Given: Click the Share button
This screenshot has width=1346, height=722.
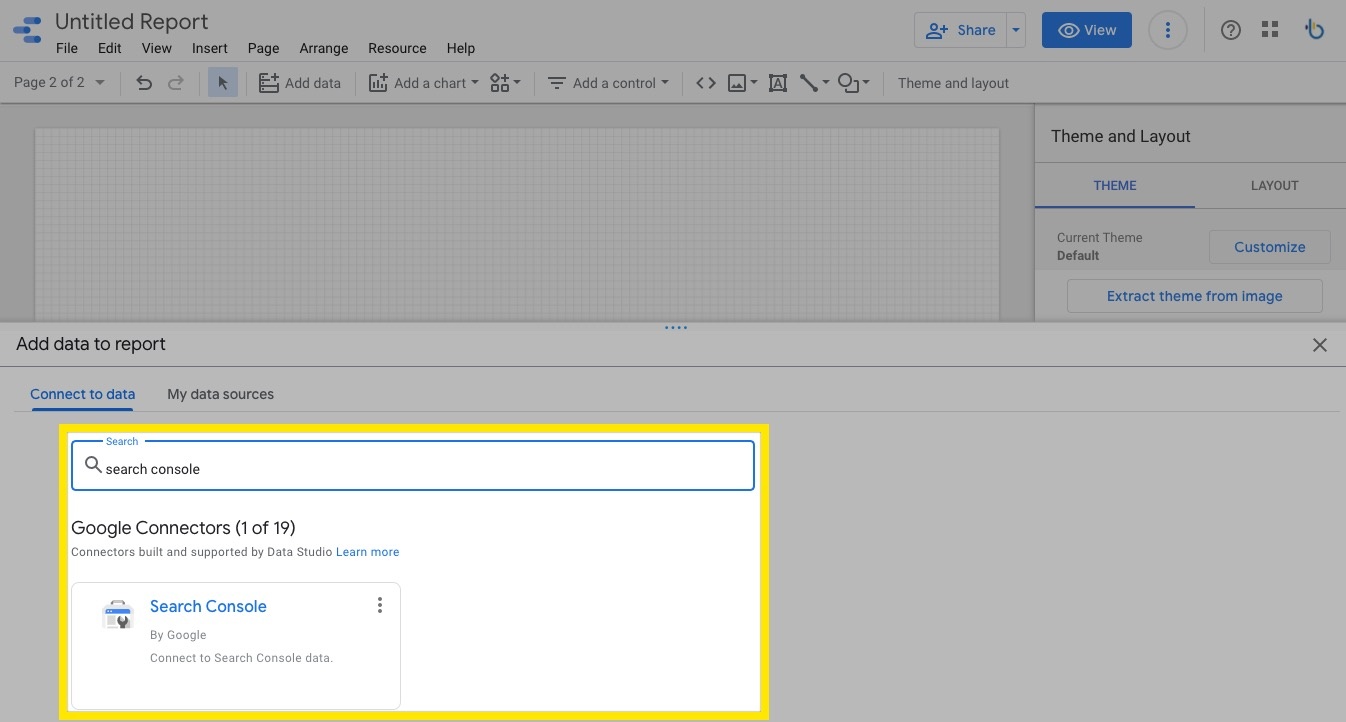Looking at the screenshot, I should pos(960,30).
